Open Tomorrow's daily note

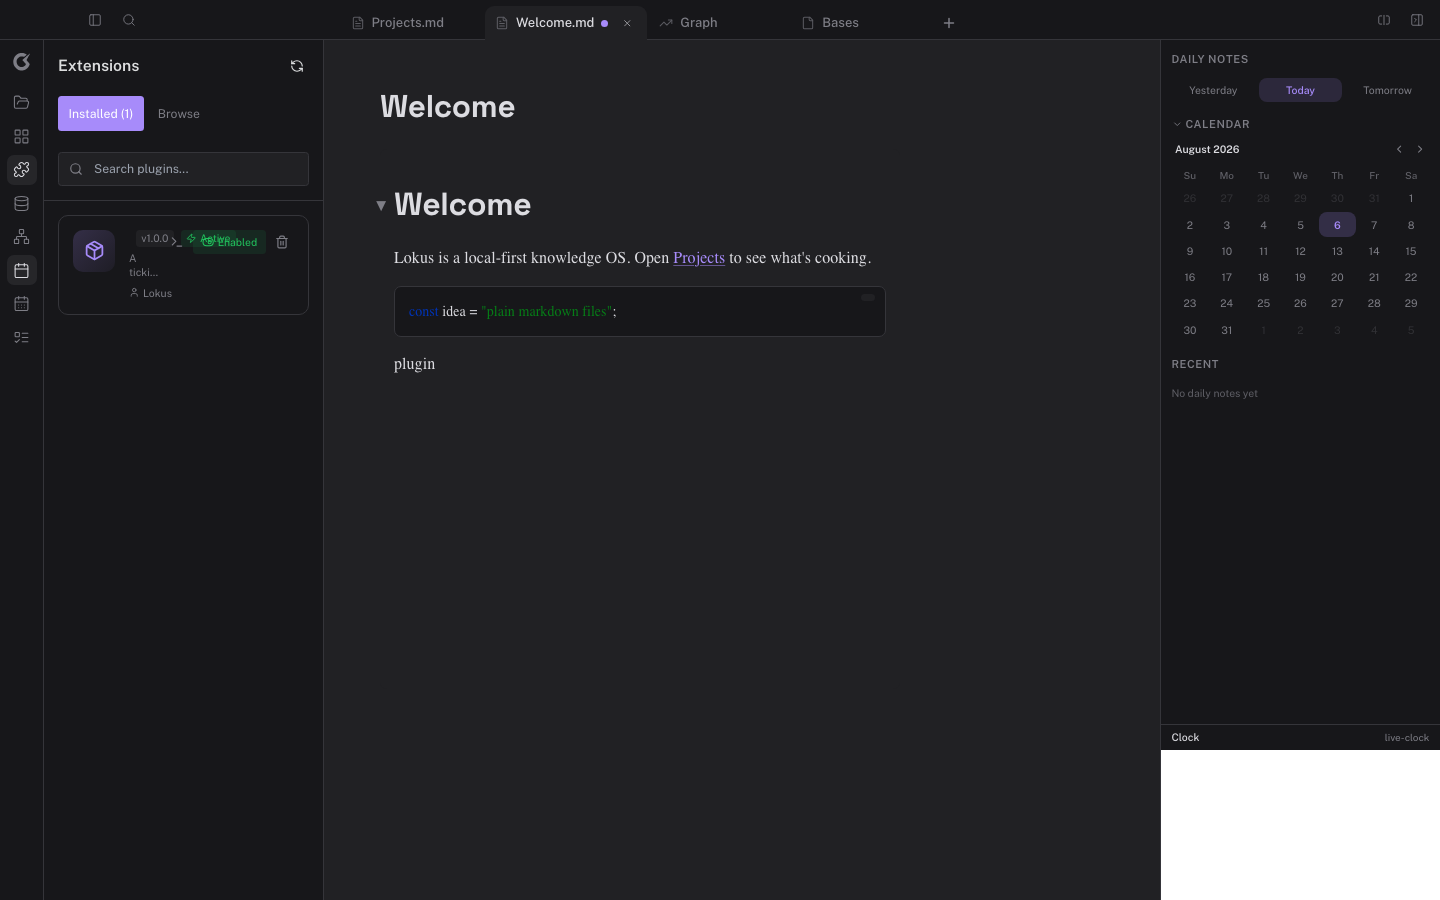pyautogui.click(x=1387, y=90)
